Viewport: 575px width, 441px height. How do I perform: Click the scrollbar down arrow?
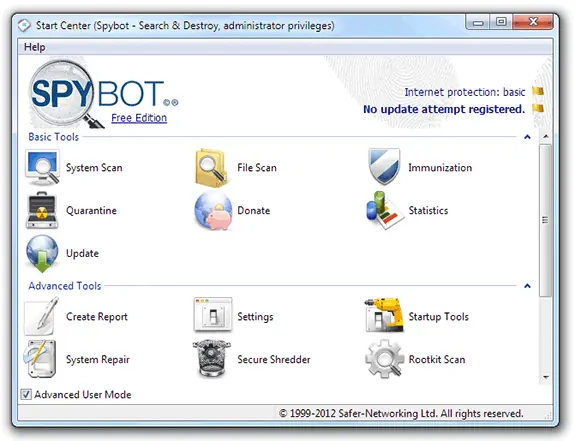click(x=546, y=377)
